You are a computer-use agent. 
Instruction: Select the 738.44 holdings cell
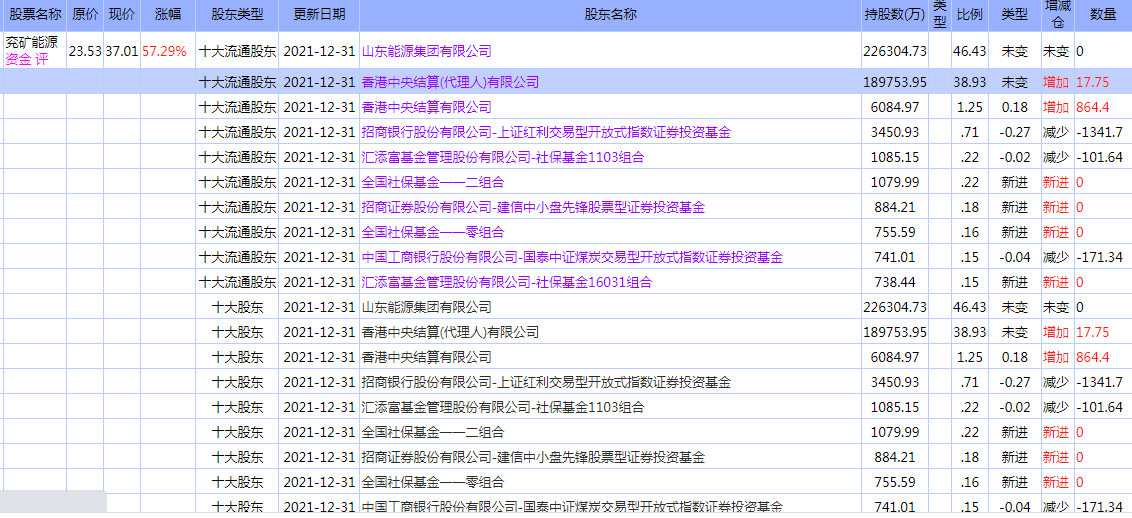coord(894,282)
